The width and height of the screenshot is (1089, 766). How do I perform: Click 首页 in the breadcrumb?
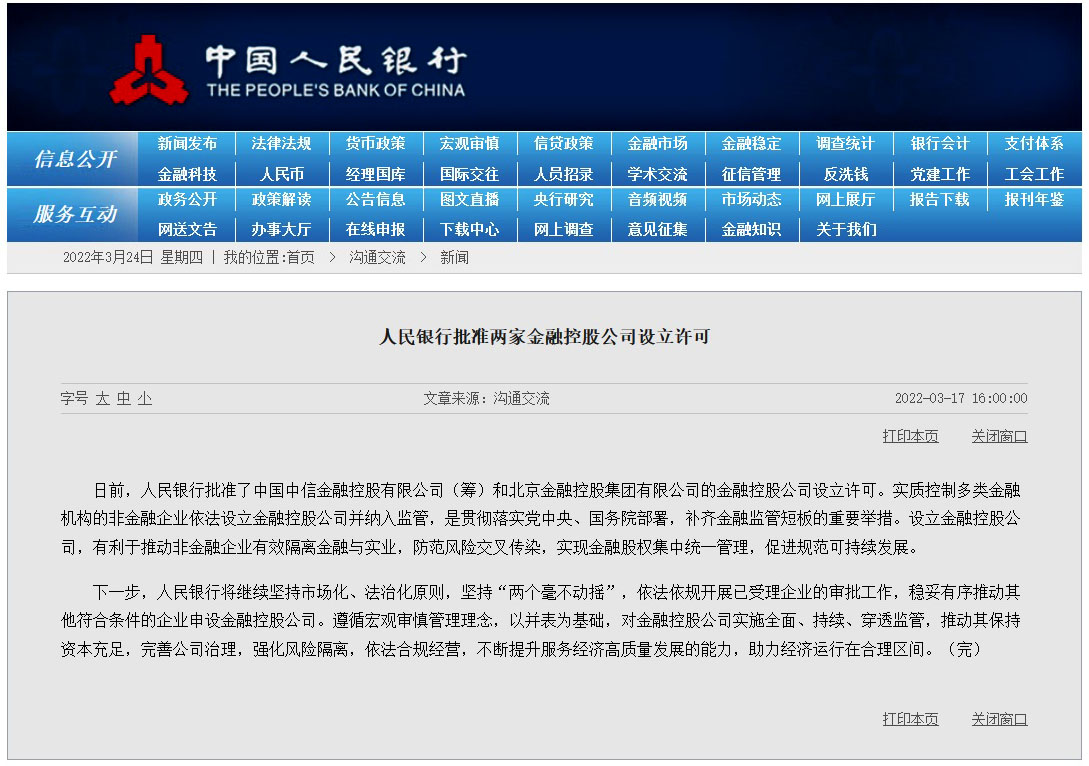[300, 258]
